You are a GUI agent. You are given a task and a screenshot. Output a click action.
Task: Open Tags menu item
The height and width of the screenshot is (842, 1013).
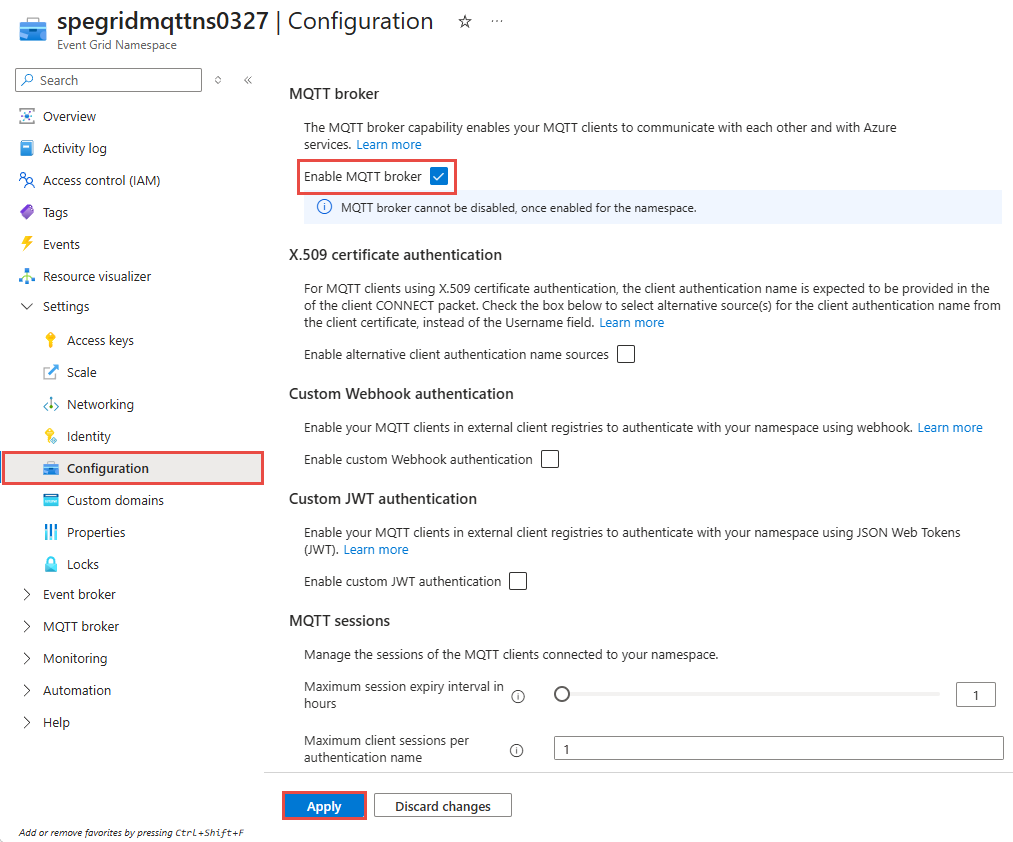point(56,213)
